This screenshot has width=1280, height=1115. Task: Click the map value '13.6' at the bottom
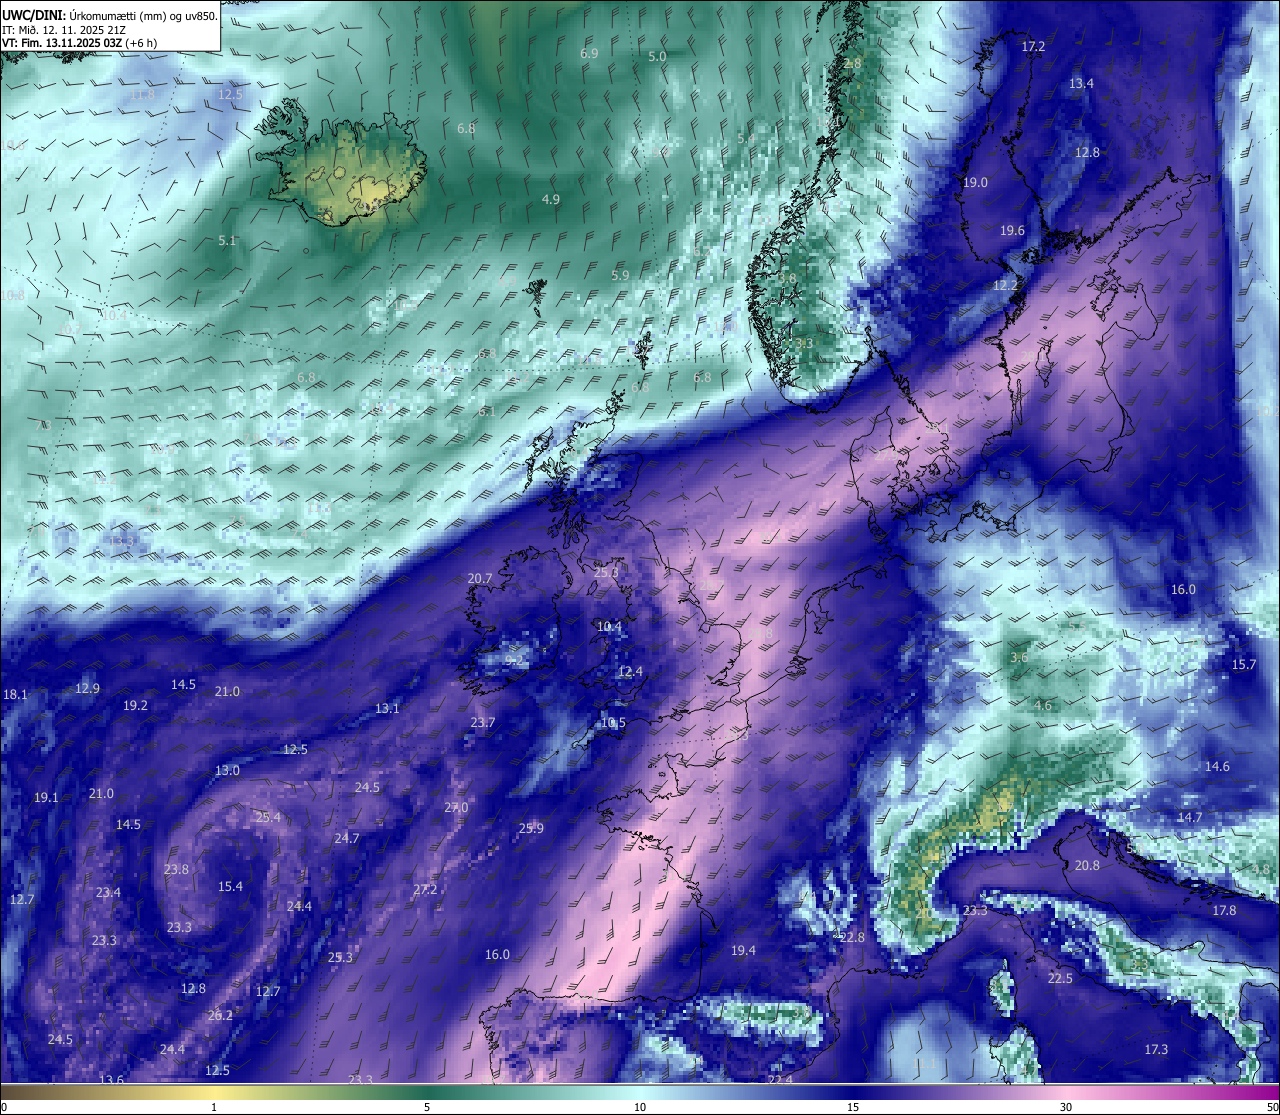click(x=111, y=1080)
